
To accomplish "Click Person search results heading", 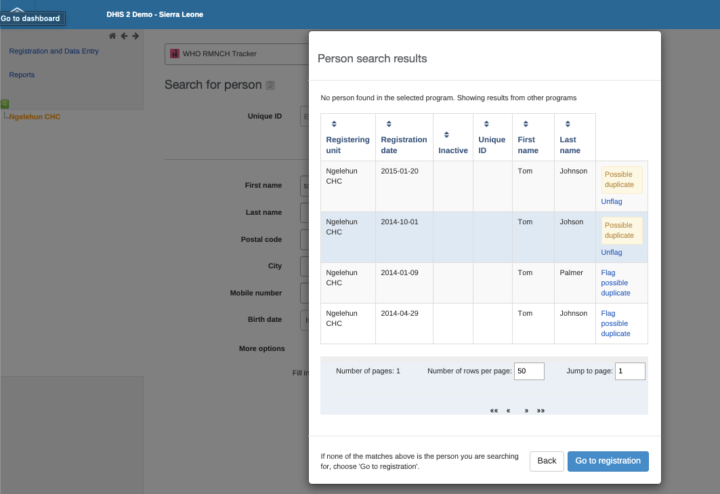I will (372, 59).
